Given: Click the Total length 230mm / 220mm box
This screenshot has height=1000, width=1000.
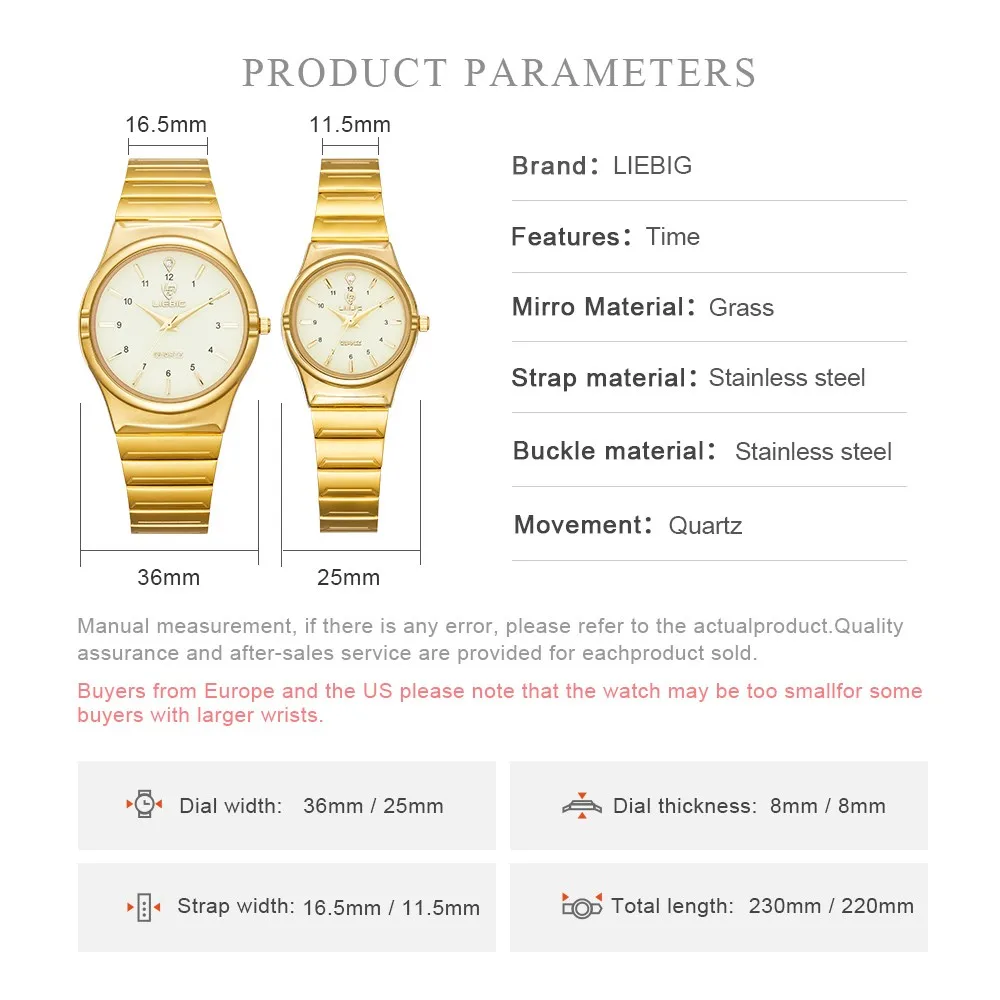Looking at the screenshot, I should [719, 907].
